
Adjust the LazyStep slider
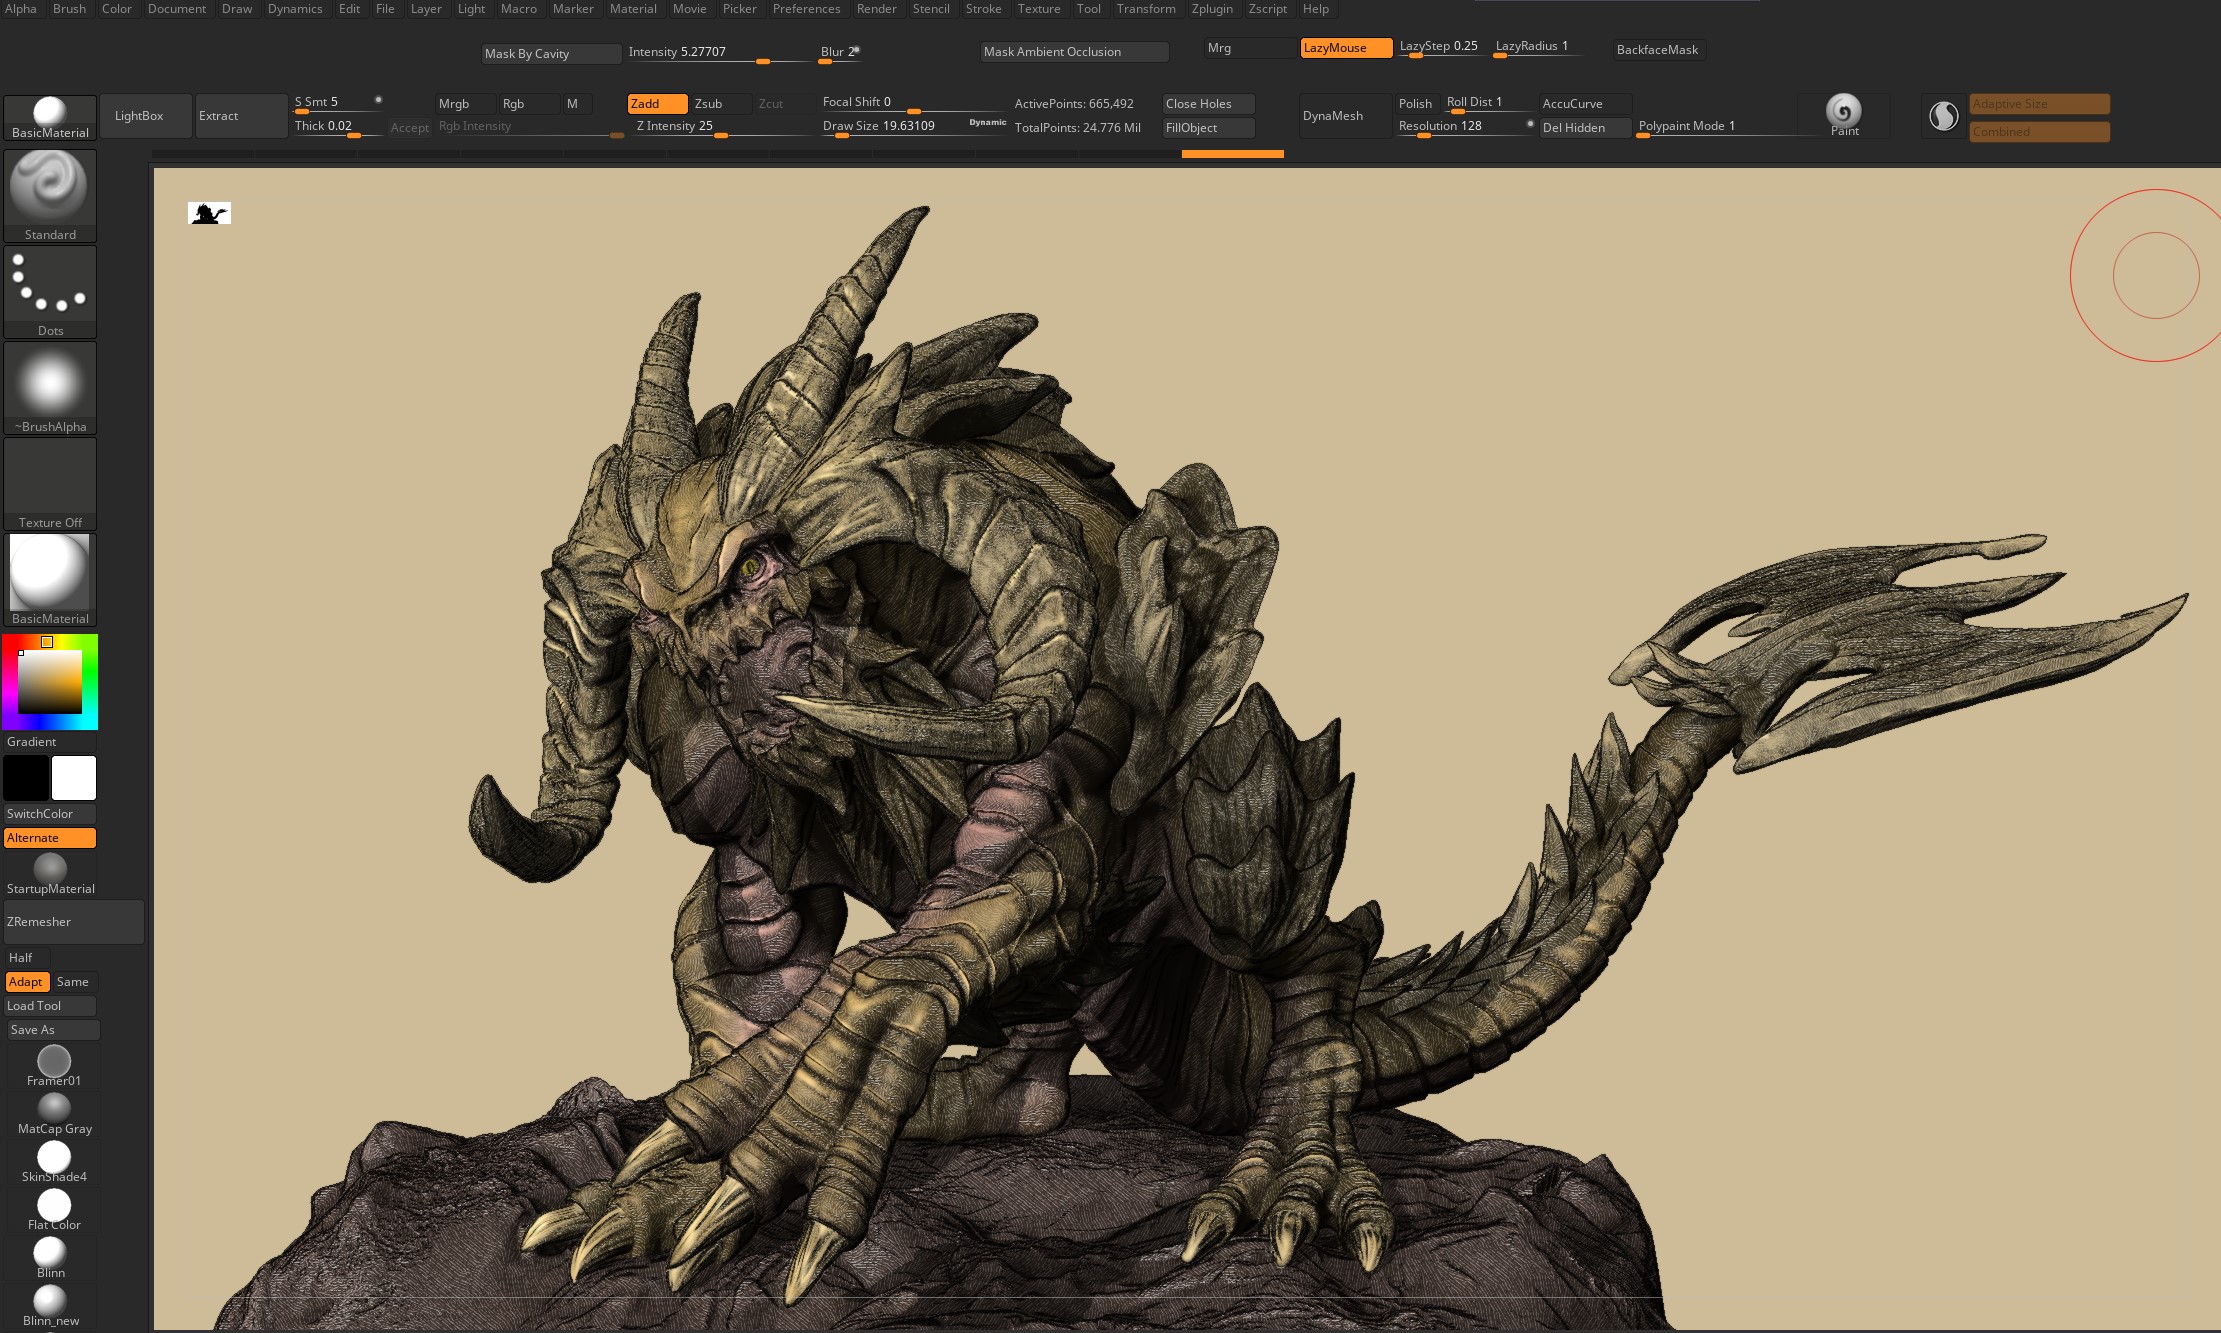pyautogui.click(x=1440, y=48)
